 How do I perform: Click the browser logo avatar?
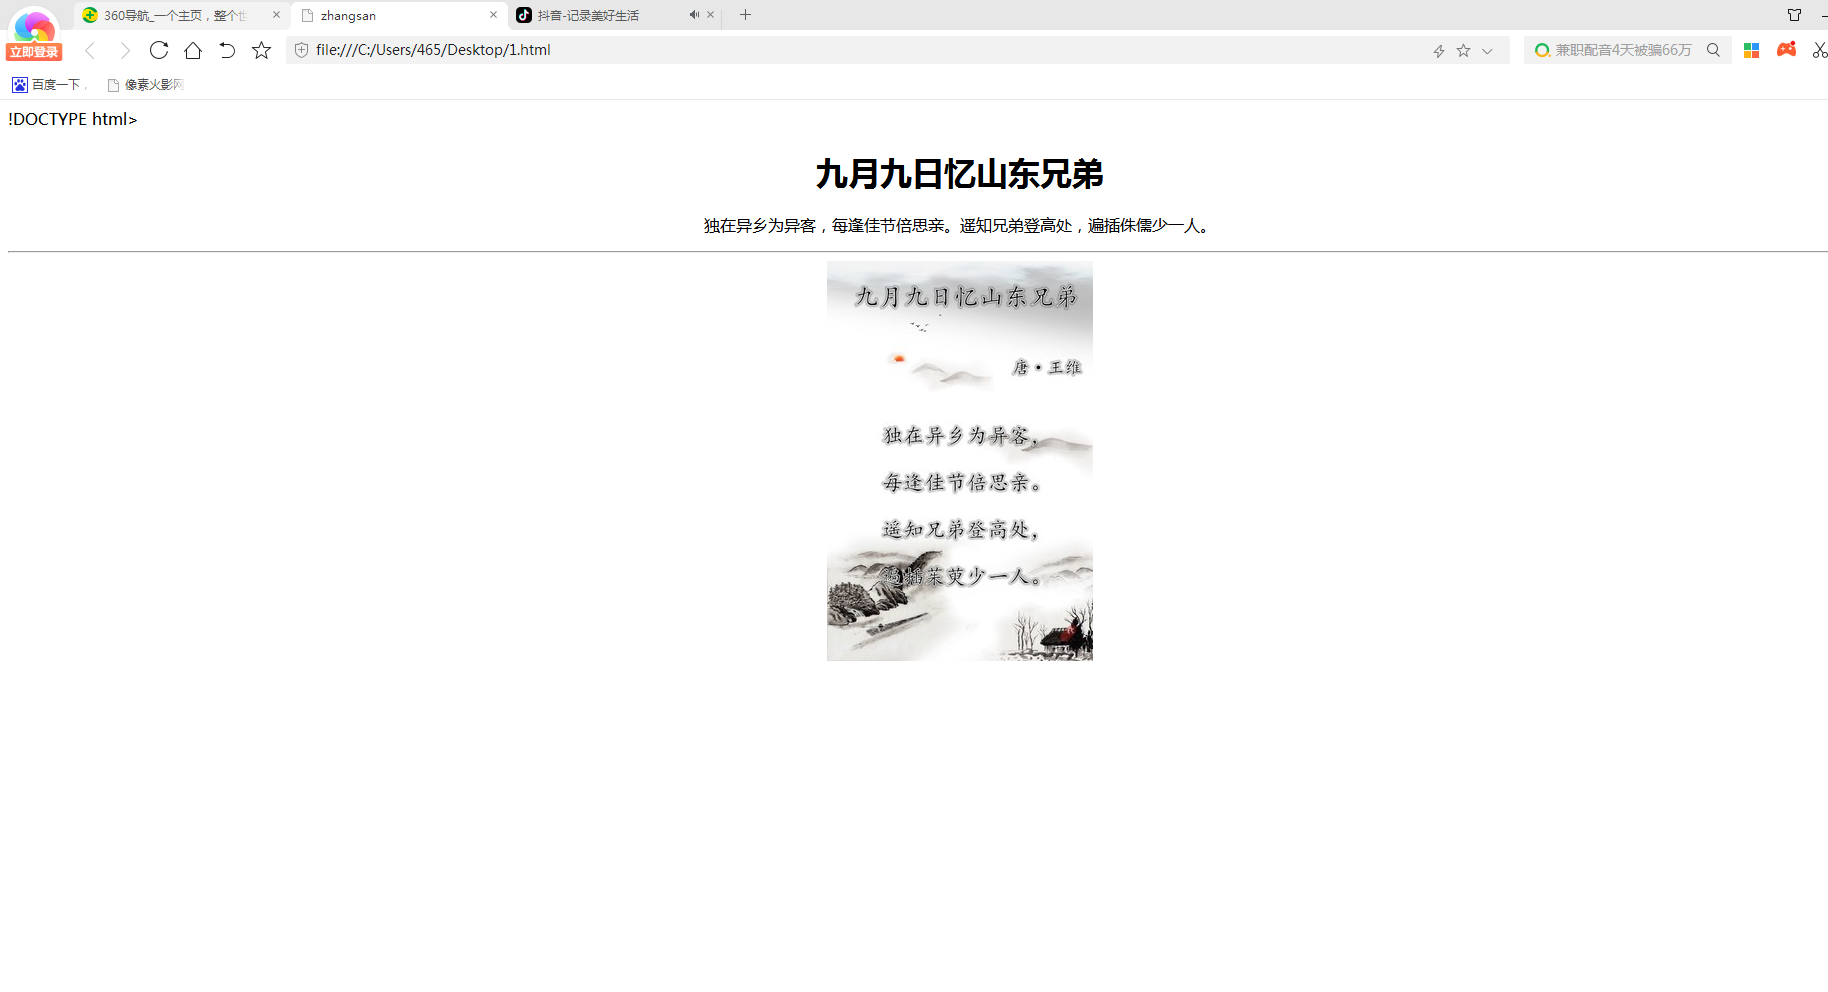[x=34, y=25]
